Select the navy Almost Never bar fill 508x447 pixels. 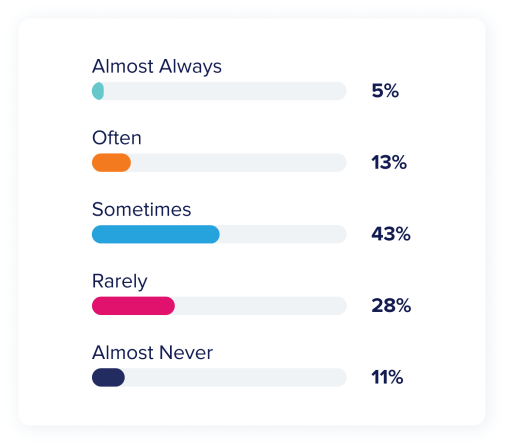pos(108,377)
